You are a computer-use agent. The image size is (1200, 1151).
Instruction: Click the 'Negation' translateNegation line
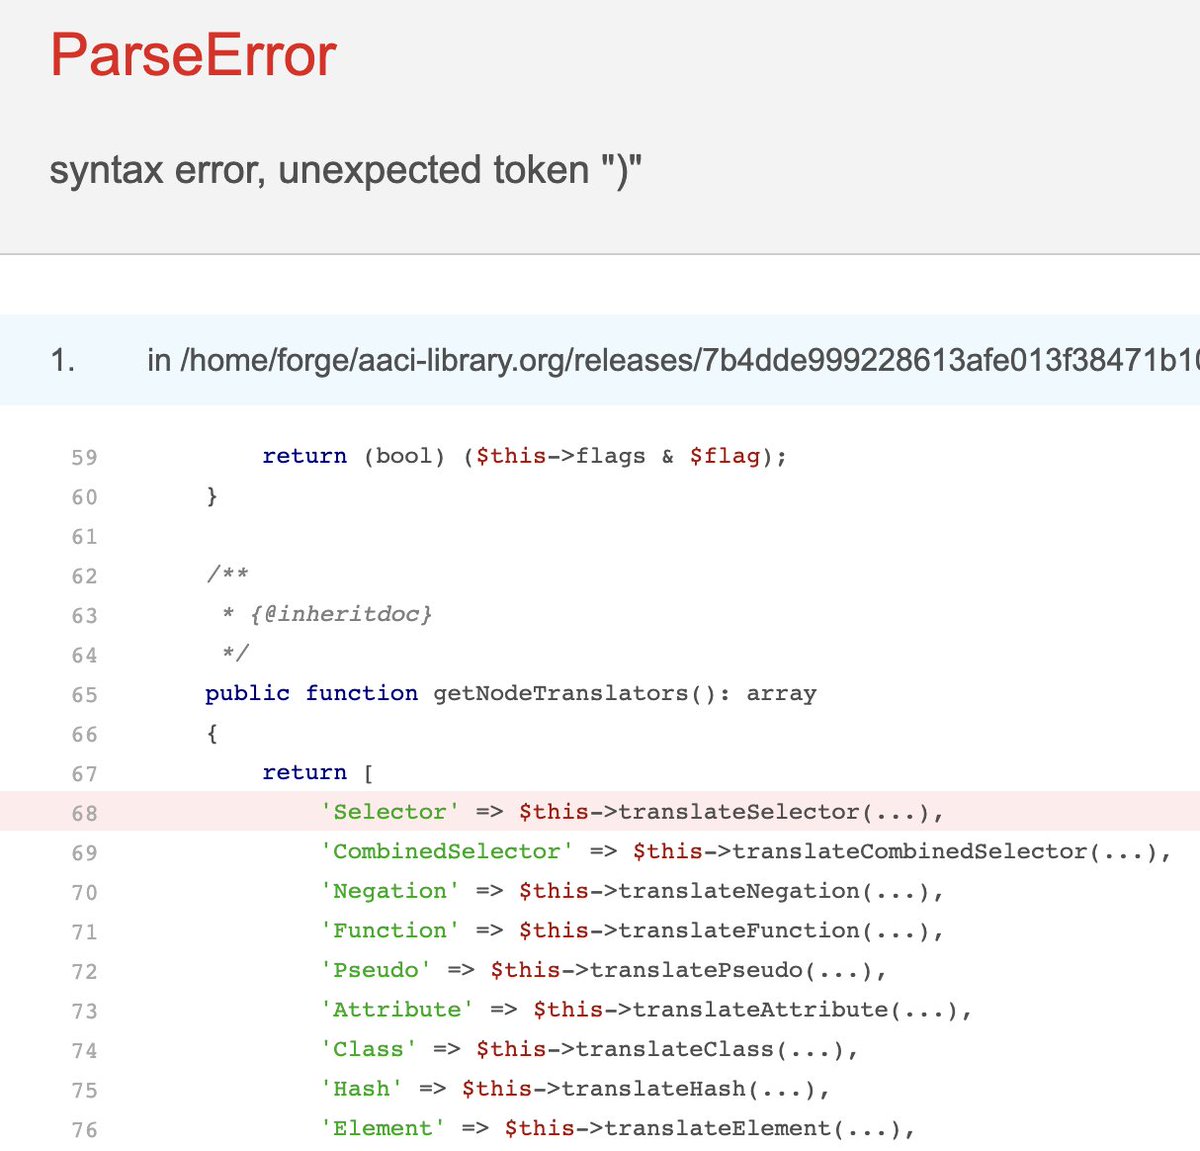pos(631,891)
